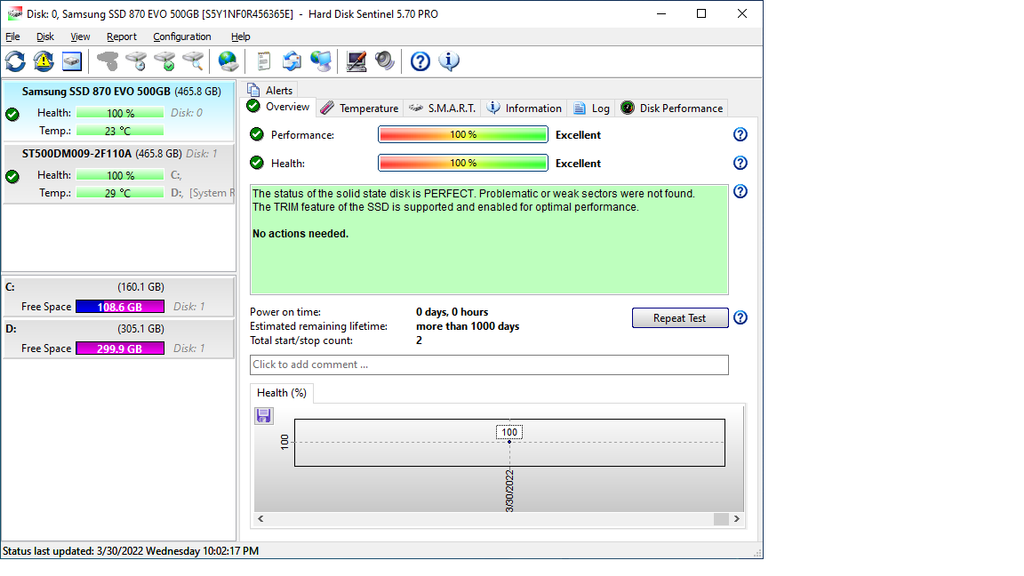The height and width of the screenshot is (576, 1024).
Task: Click the help icon next to Performance
Action: pos(740,135)
